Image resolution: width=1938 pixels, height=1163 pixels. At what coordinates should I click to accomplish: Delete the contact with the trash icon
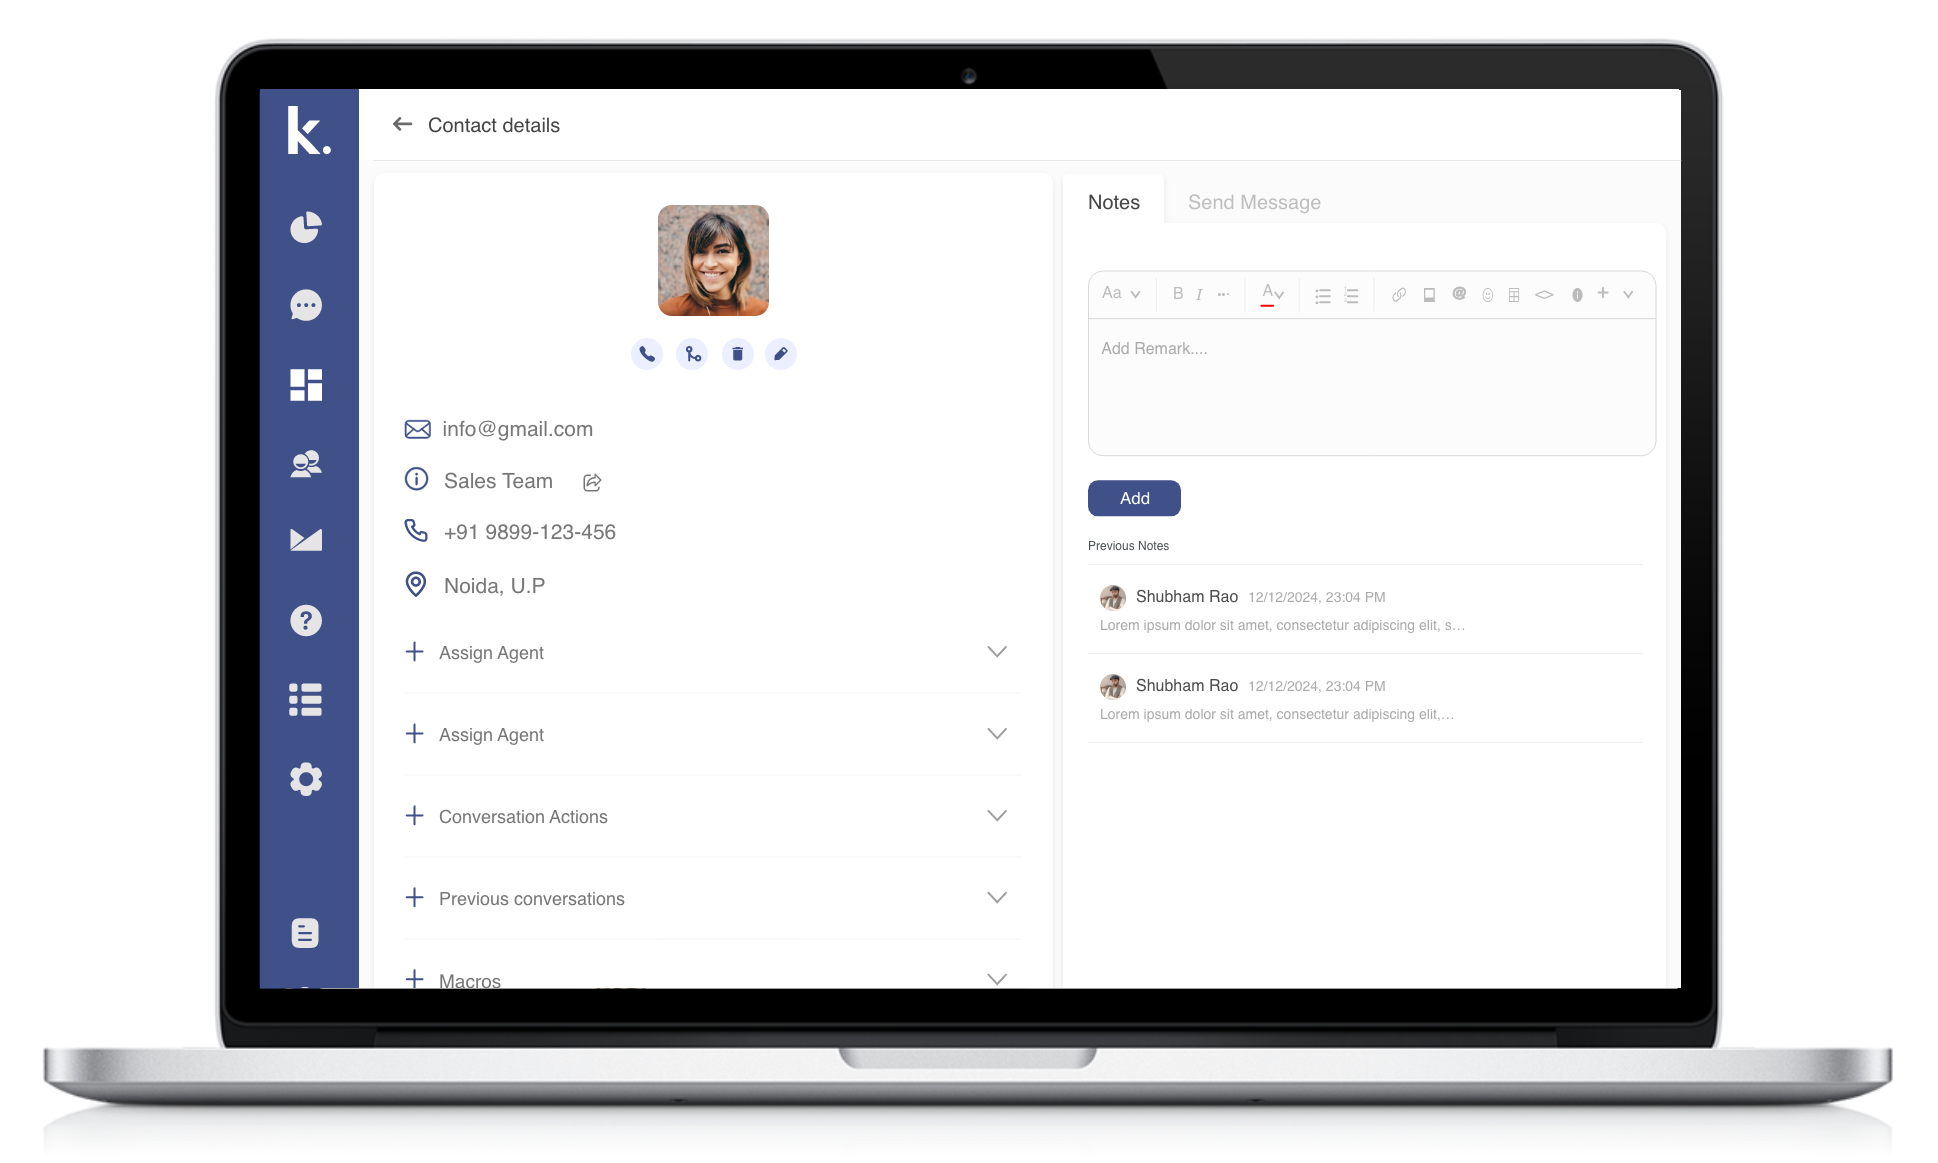coord(737,354)
